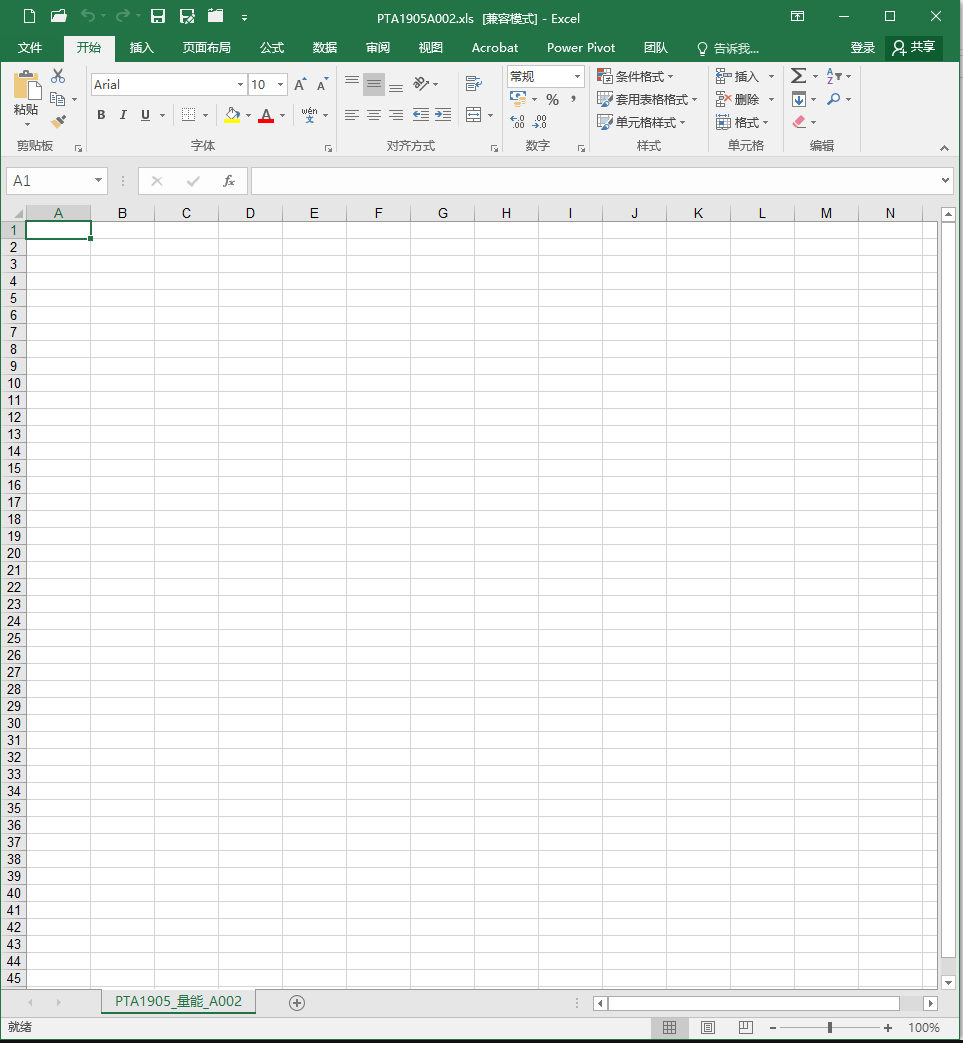Switch to Page Layout view in status bar
963x1043 pixels.
708,1028
